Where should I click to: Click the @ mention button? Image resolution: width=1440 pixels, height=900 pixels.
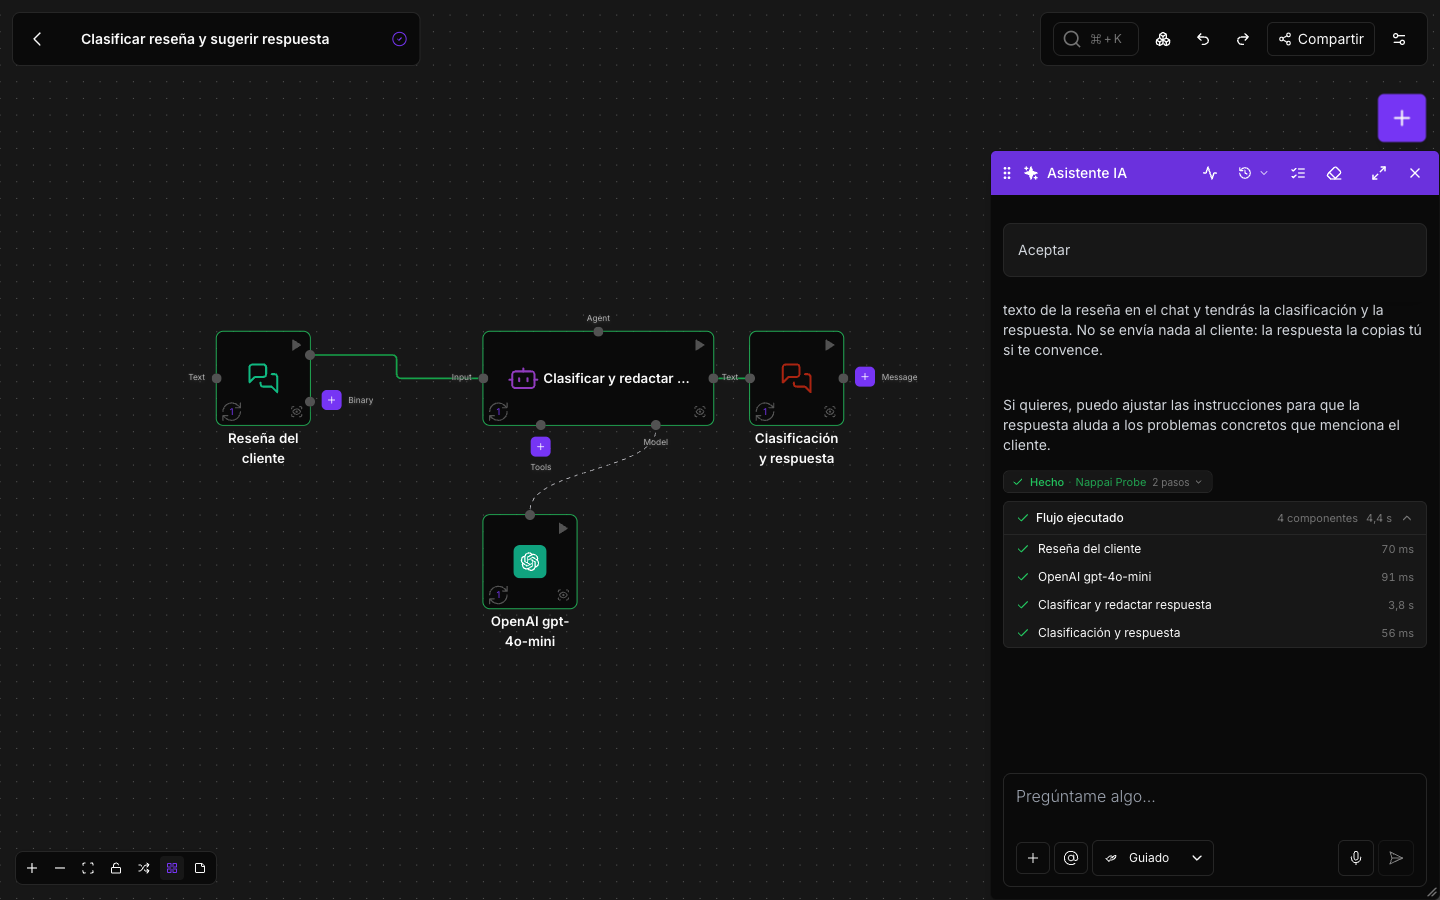[x=1071, y=858]
